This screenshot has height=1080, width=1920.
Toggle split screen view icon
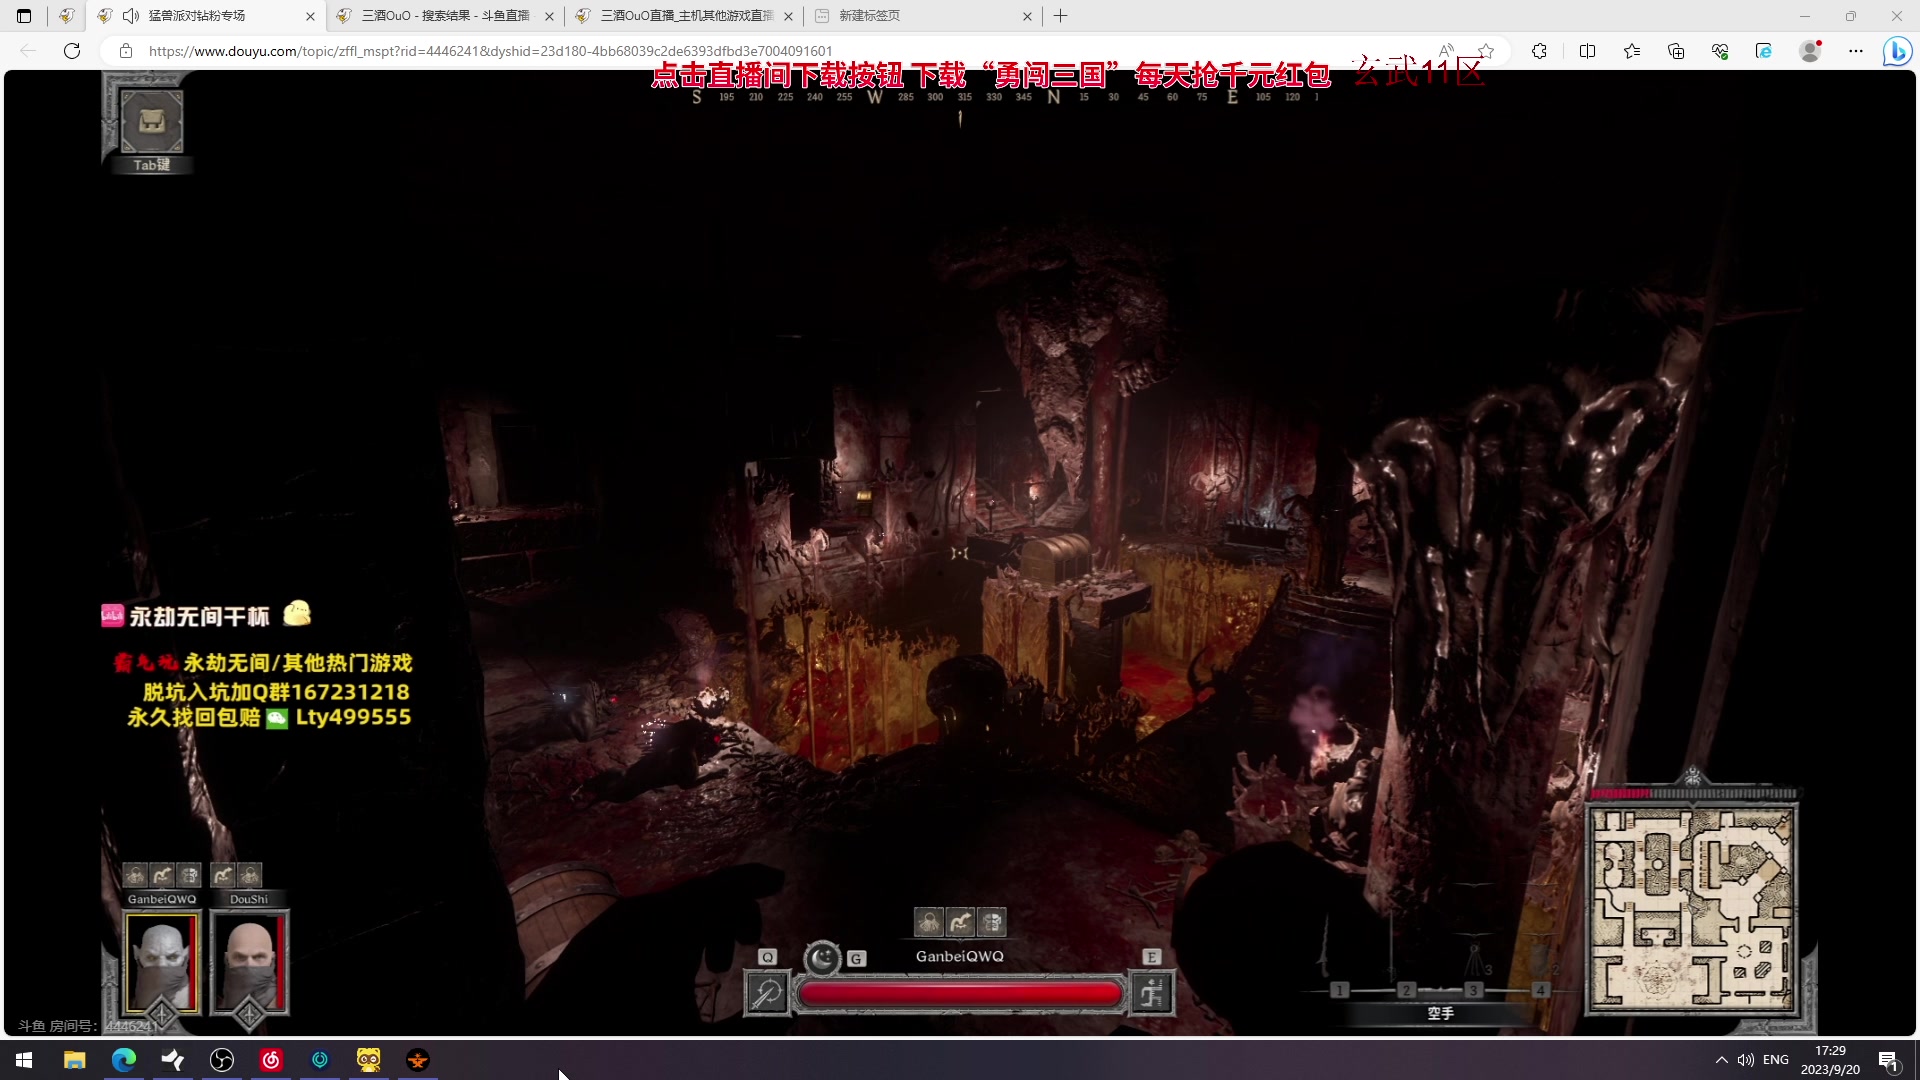pyautogui.click(x=1587, y=51)
